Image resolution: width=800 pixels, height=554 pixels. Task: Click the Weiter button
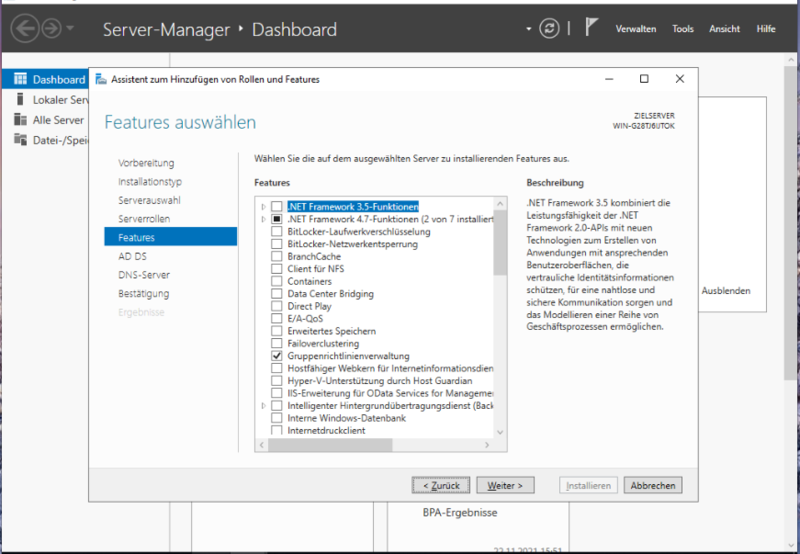505,485
